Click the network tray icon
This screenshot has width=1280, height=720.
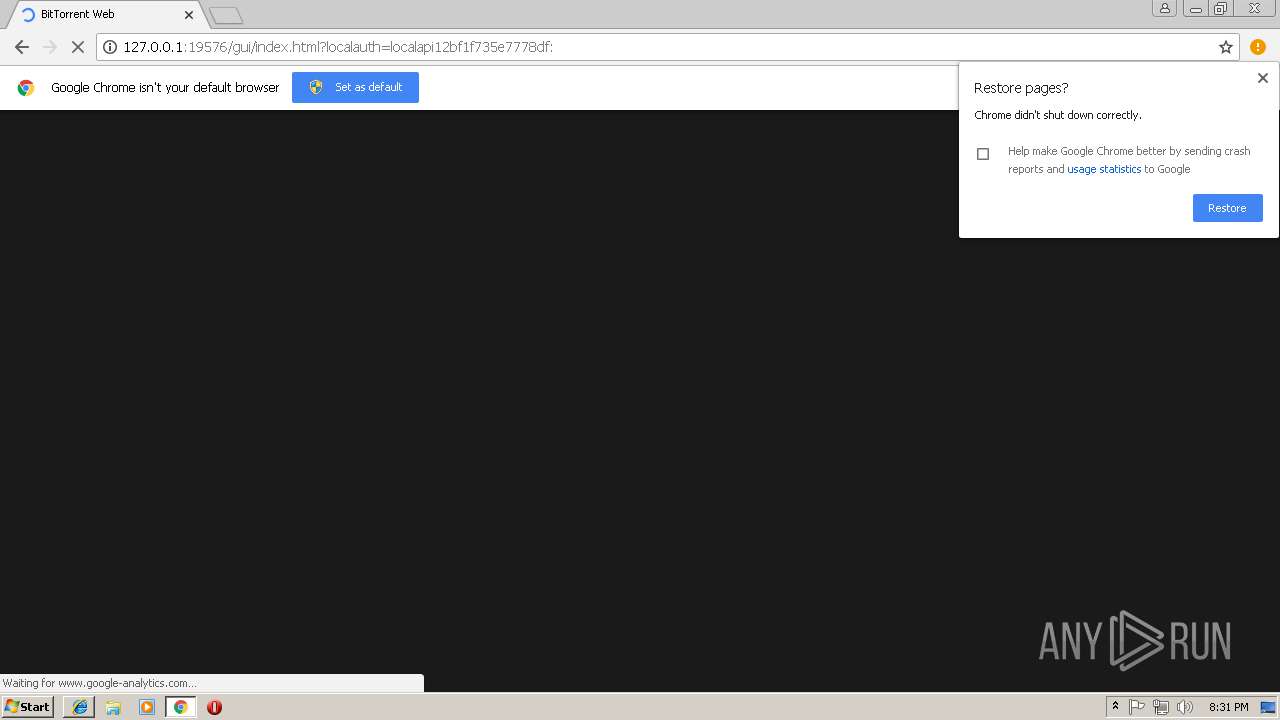tap(1160, 707)
